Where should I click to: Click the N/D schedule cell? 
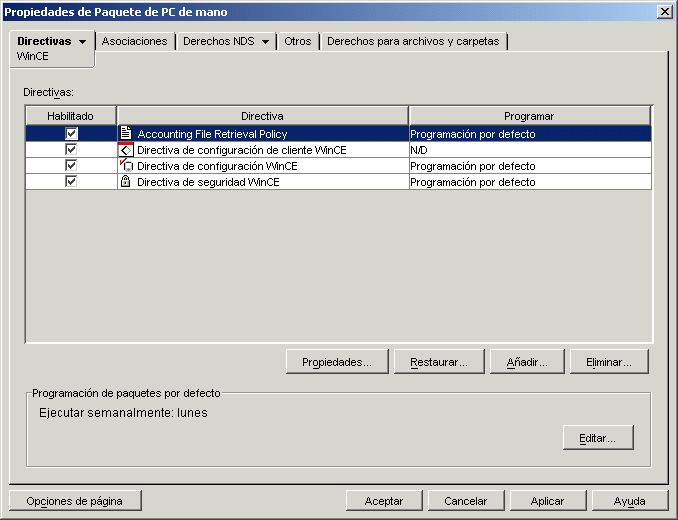(530, 150)
